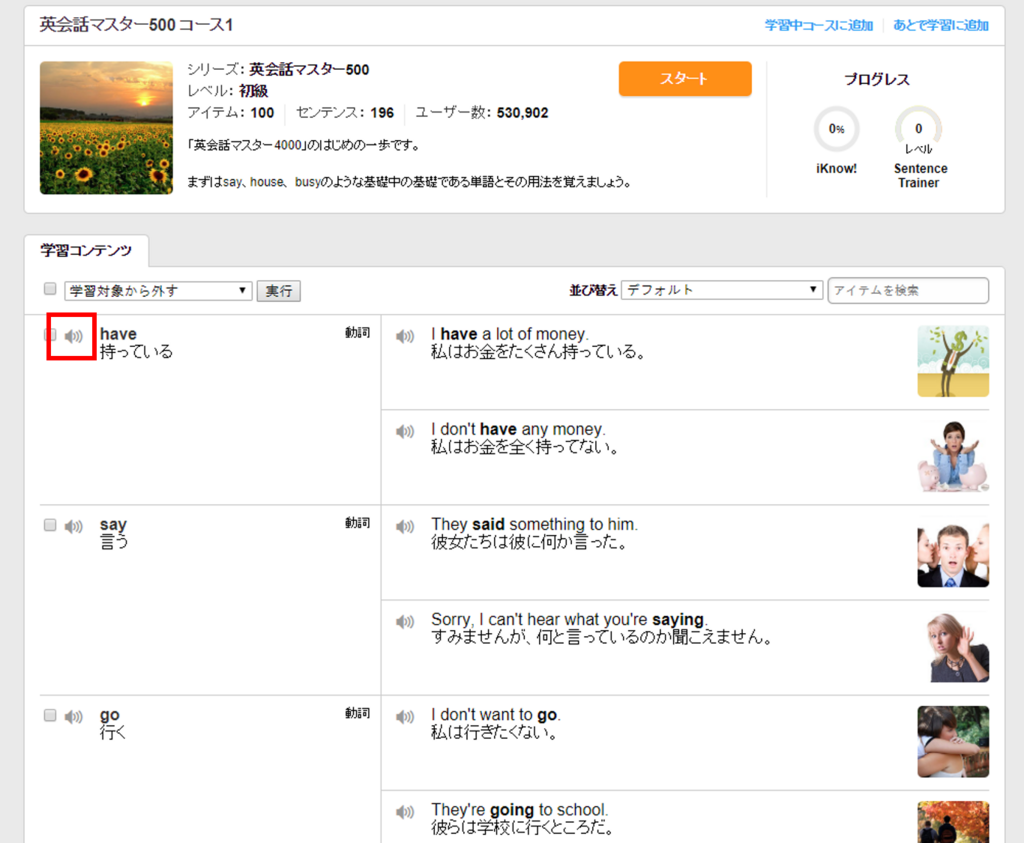Click the sentence "I have a lot of money."

pos(509,334)
